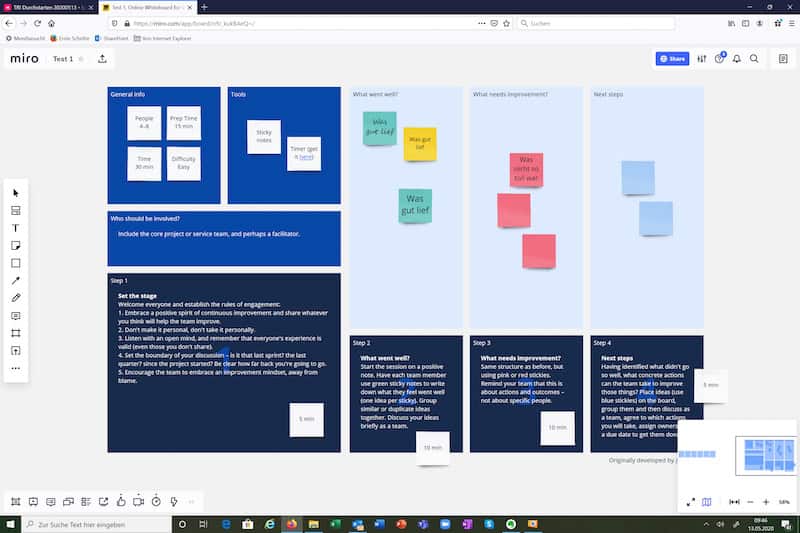Start voting with thumbs-up icon
Screen dimensions: 800x533
(121, 501)
